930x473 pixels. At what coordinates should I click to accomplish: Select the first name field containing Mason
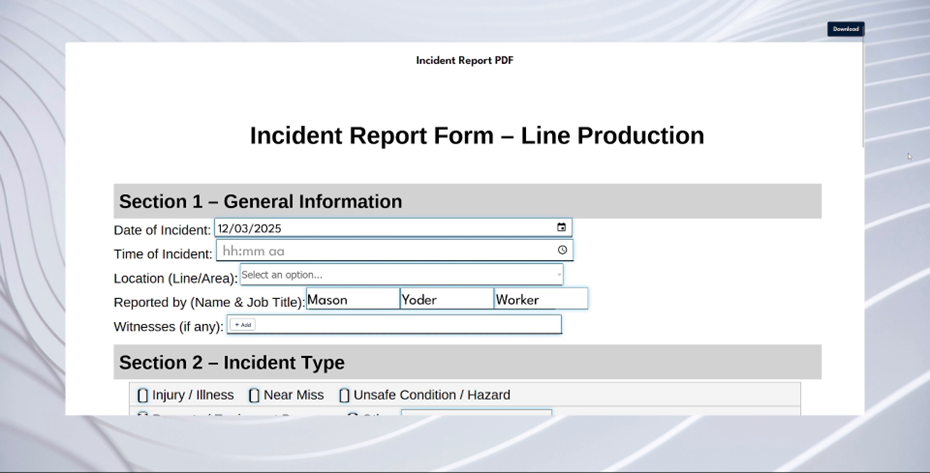pyautogui.click(x=352, y=299)
